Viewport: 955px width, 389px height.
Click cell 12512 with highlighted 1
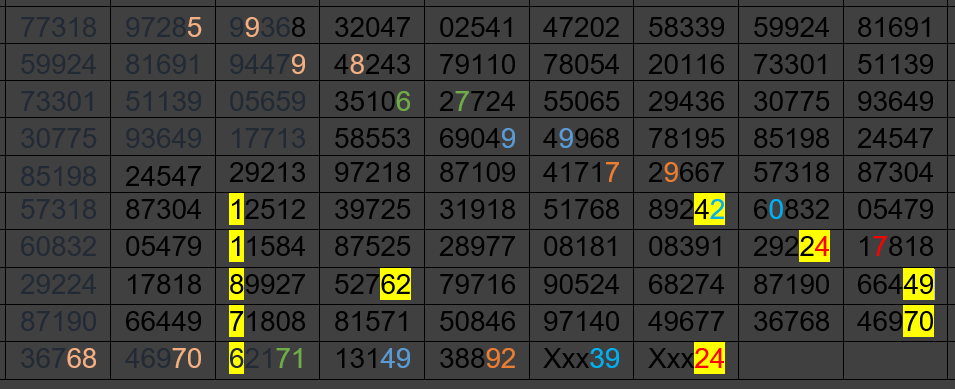pos(268,211)
